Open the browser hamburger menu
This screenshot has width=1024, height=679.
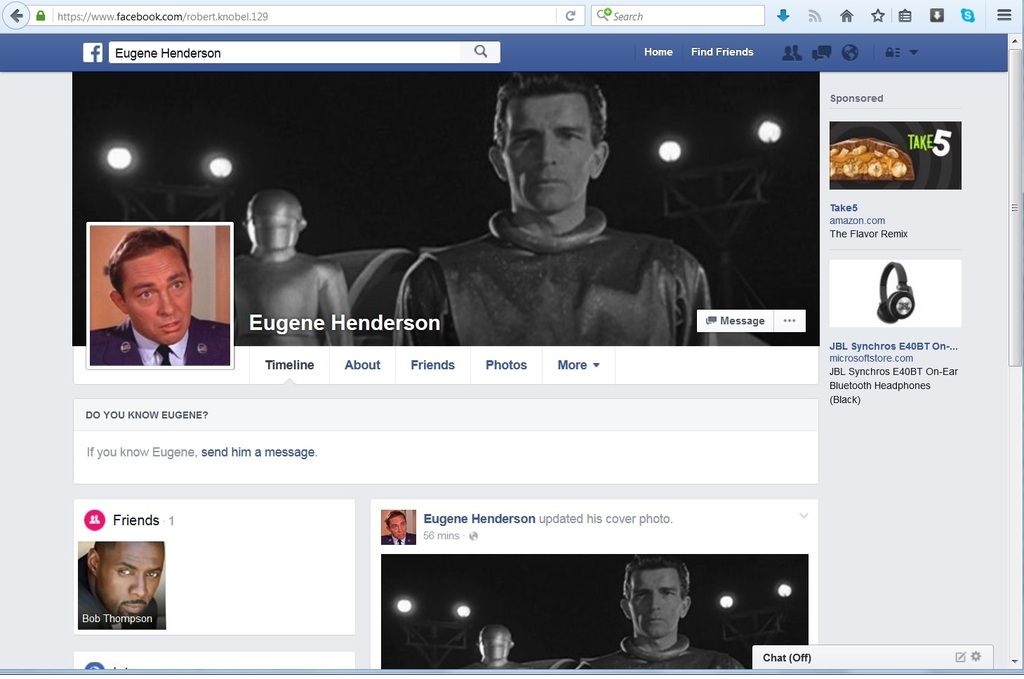point(1004,16)
